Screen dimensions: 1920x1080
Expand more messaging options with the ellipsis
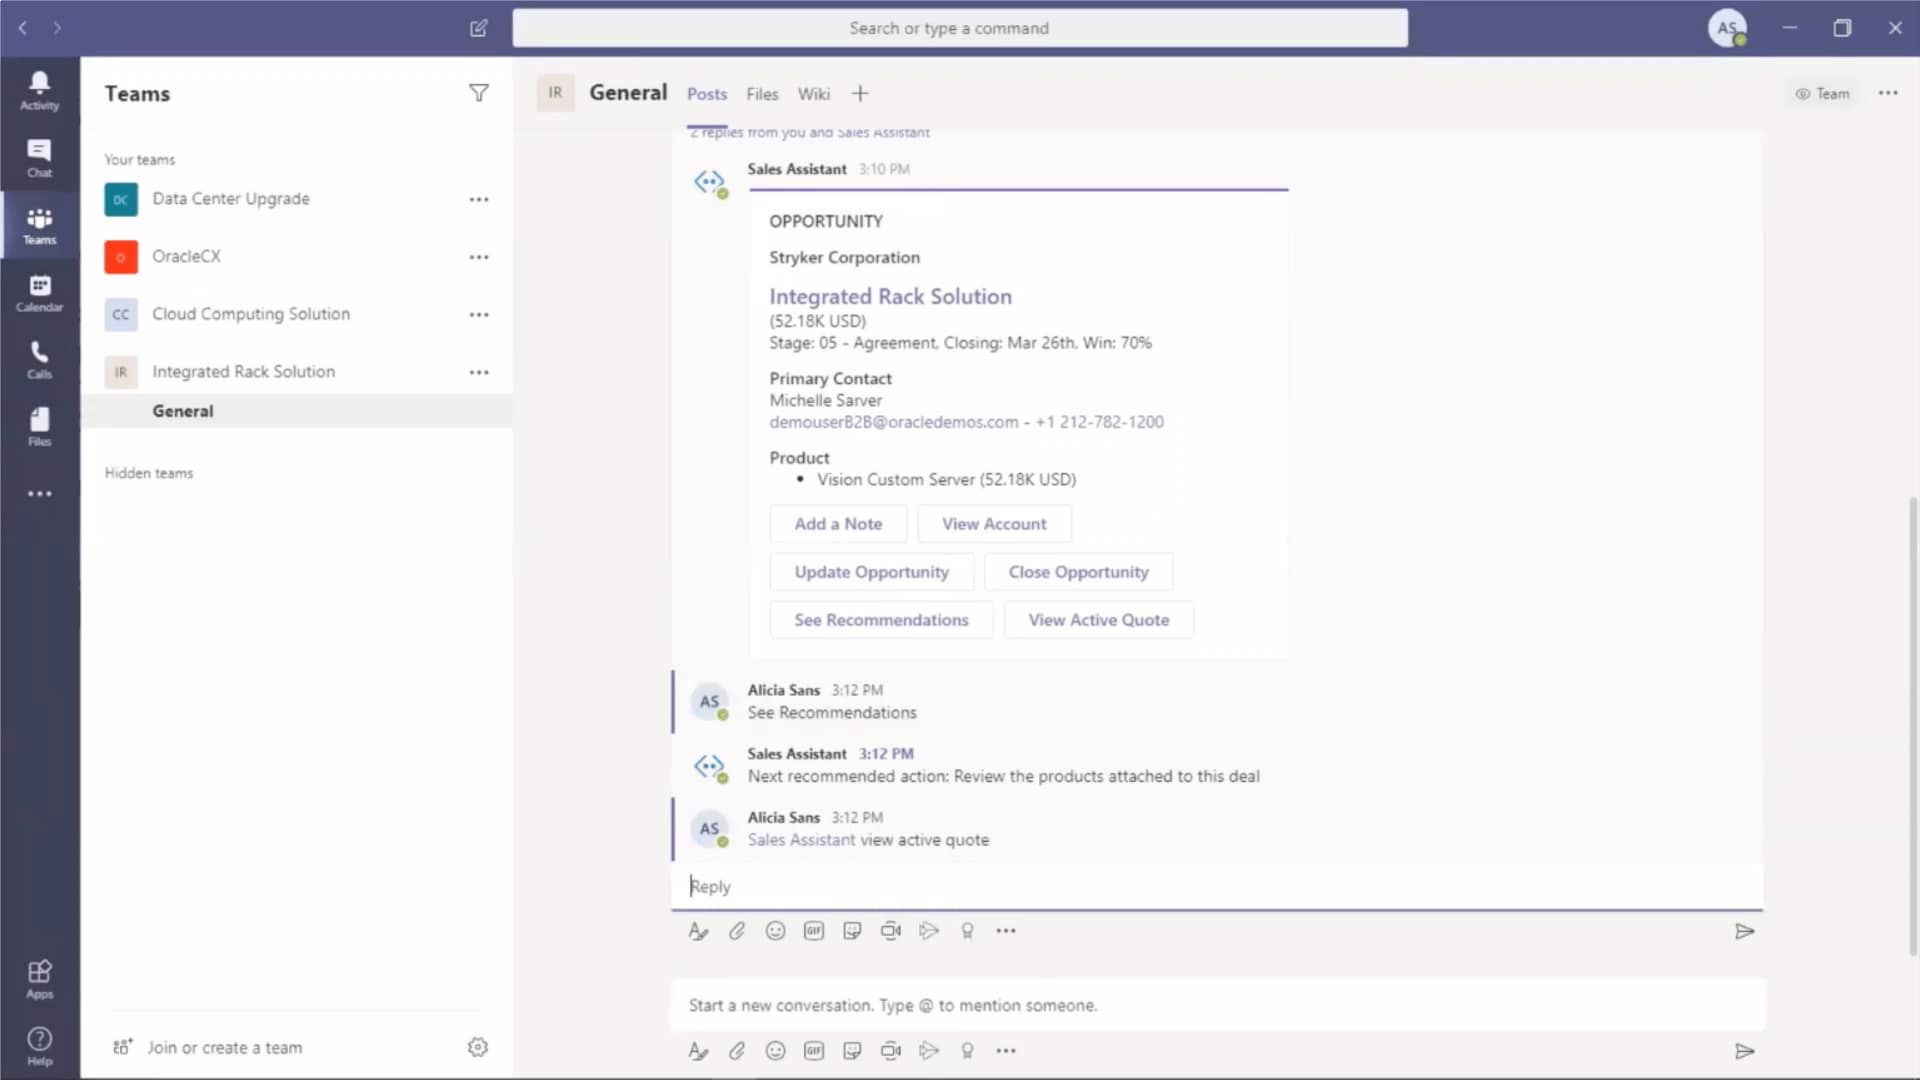[x=1006, y=931]
